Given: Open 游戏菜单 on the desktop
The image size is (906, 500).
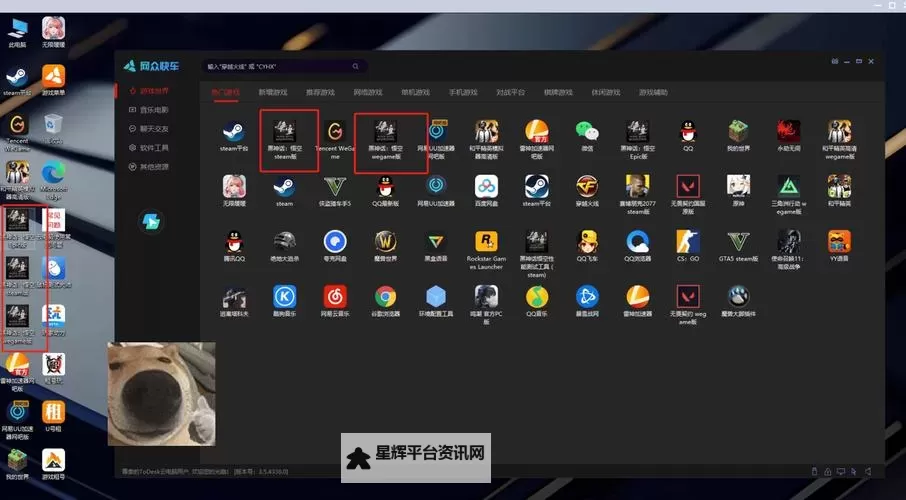Looking at the screenshot, I should 53,80.
